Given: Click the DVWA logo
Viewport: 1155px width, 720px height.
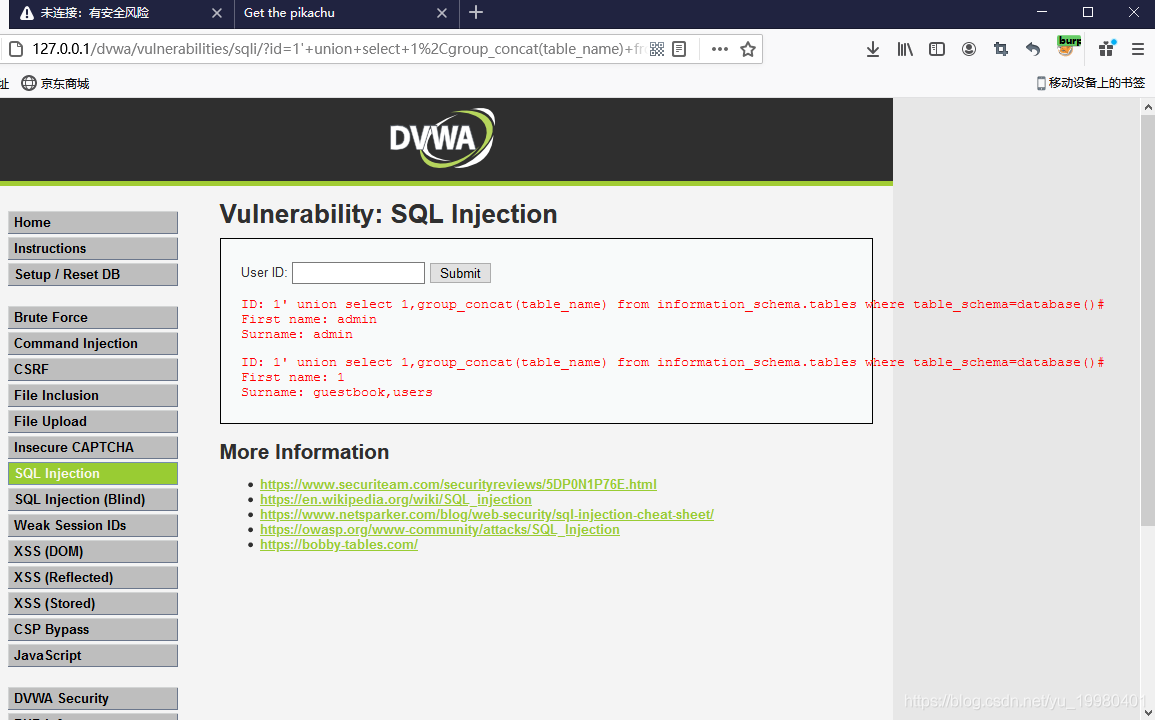Looking at the screenshot, I should tap(442, 138).
